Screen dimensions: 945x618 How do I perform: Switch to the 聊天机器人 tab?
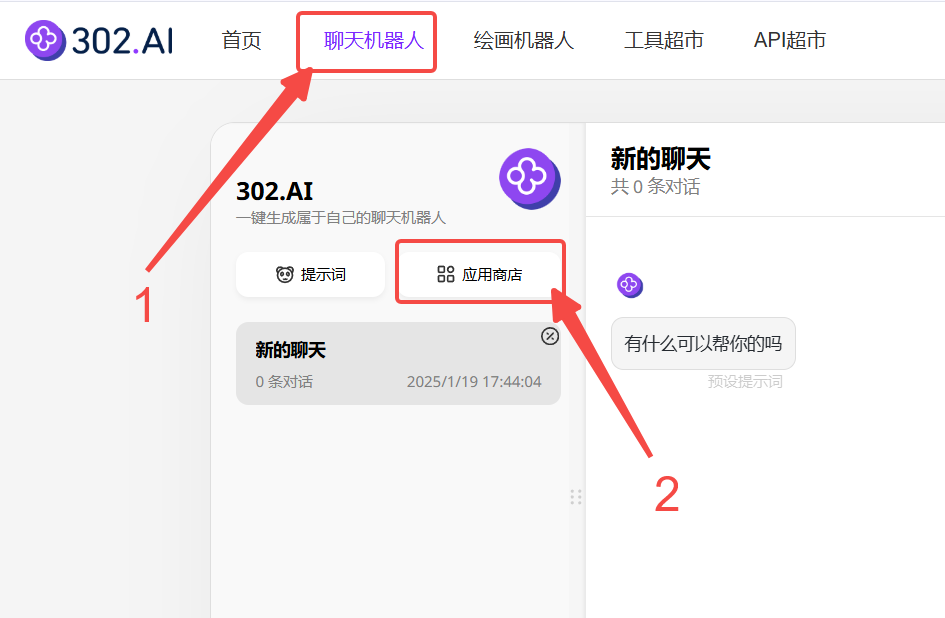(x=374, y=40)
